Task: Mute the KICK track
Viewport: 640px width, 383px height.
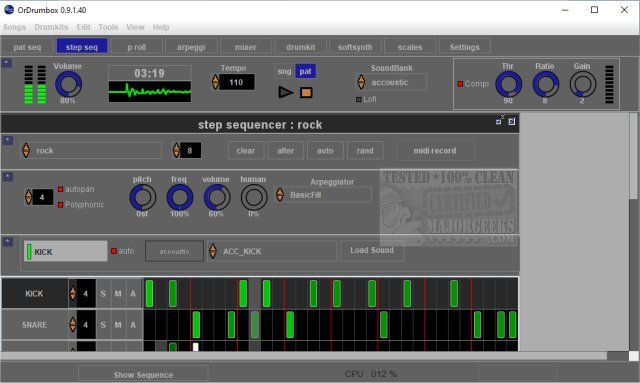Action: [118, 294]
